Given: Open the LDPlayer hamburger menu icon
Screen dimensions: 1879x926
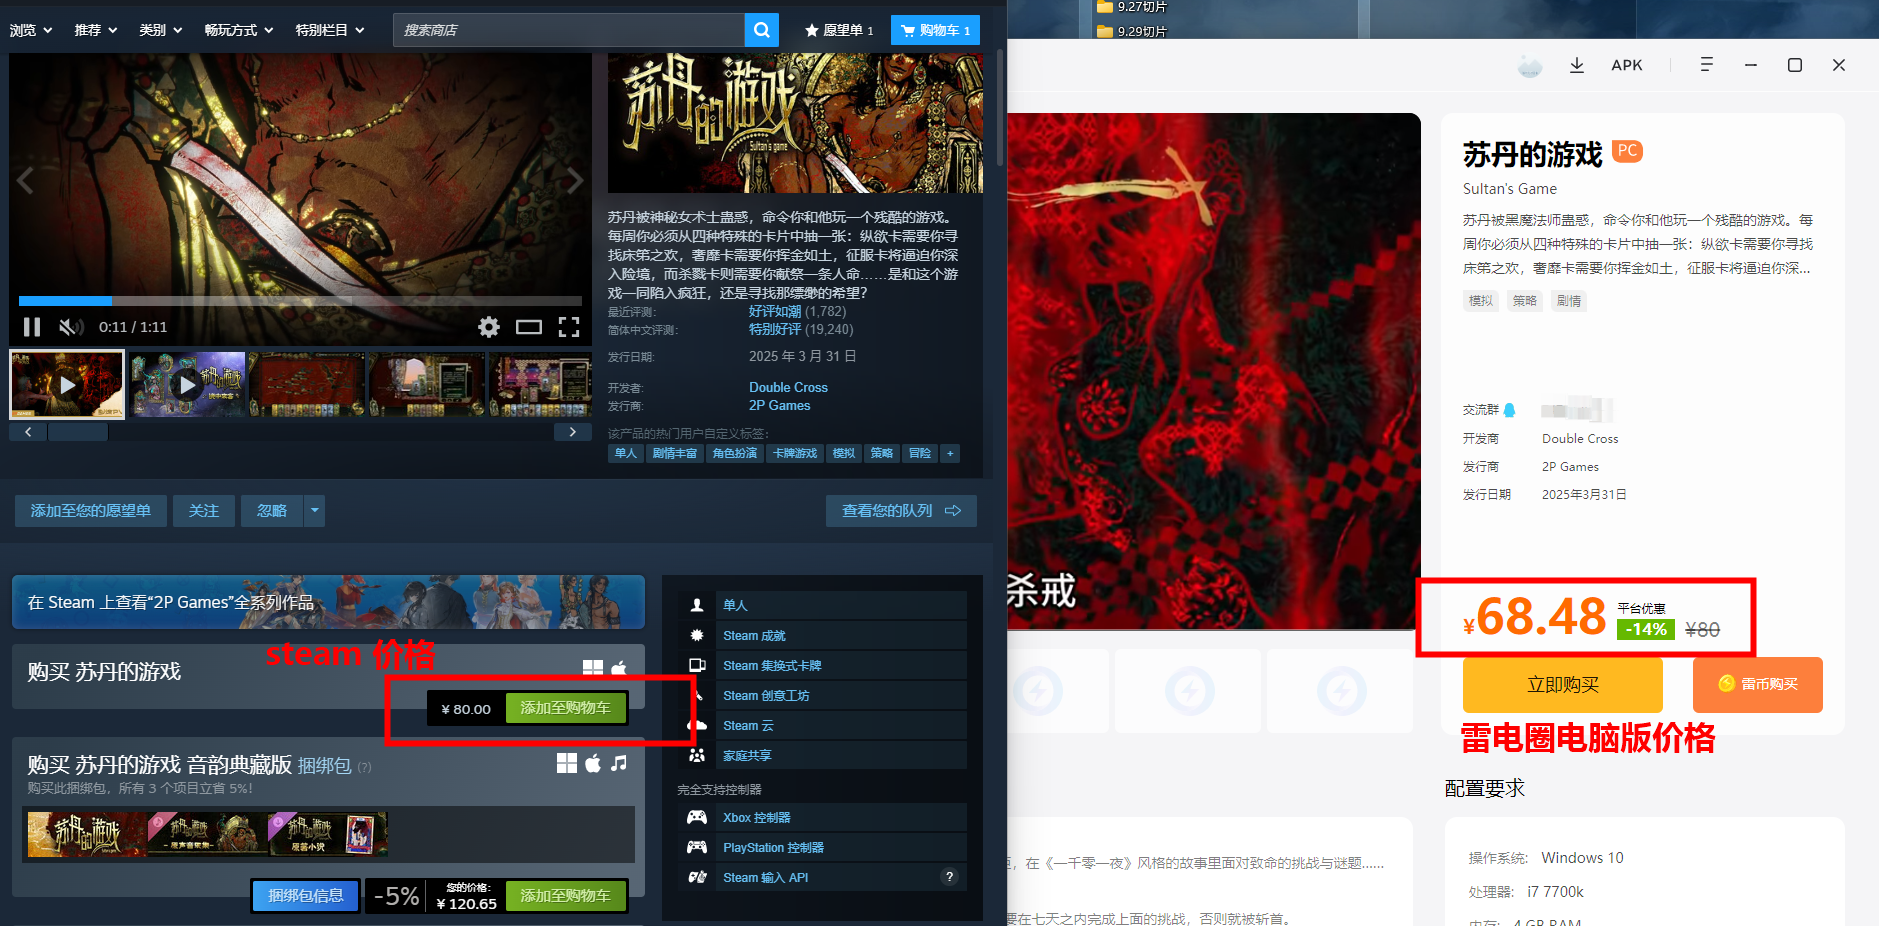Looking at the screenshot, I should point(1706,65).
